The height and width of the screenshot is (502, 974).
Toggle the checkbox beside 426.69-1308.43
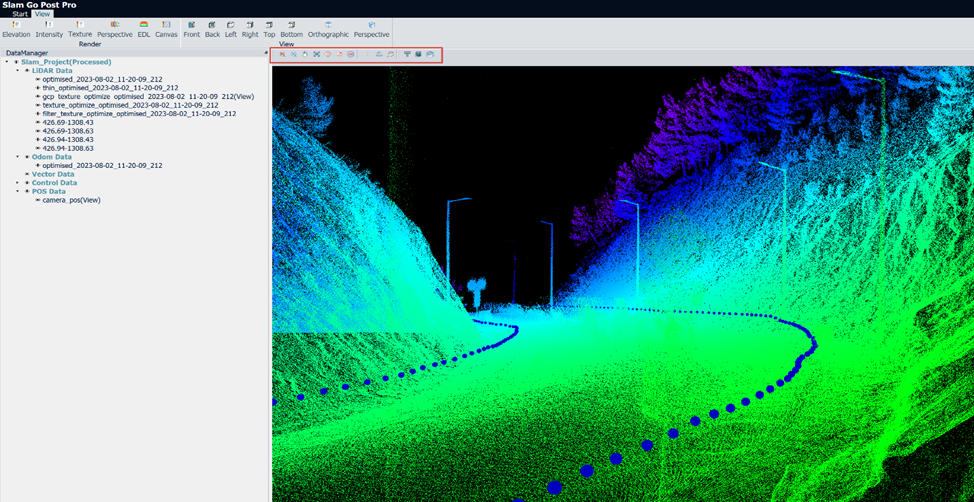38,122
